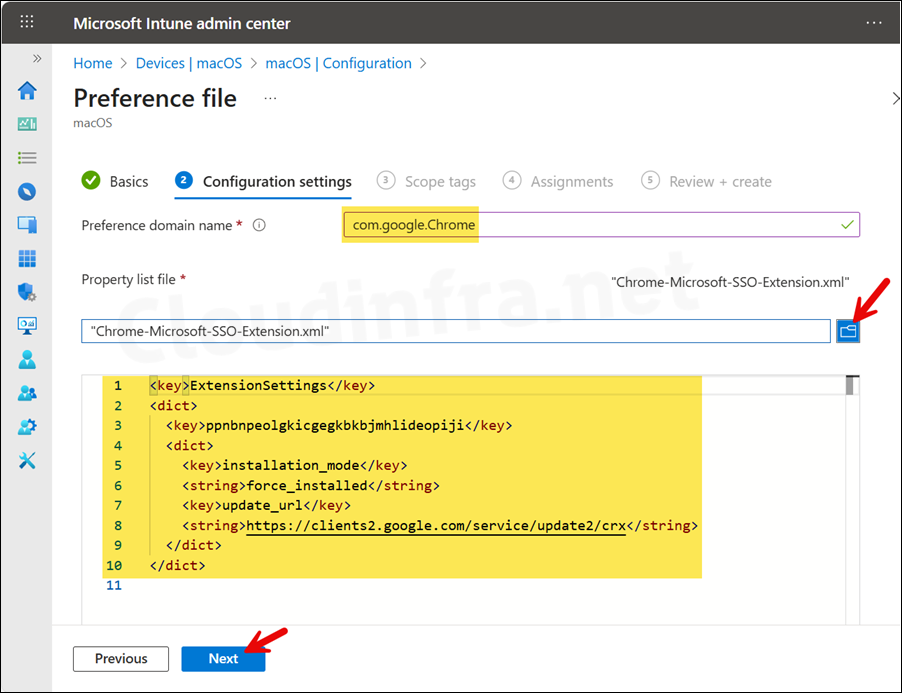
Task: Jump to the Scope tags step
Action: pyautogui.click(x=426, y=181)
